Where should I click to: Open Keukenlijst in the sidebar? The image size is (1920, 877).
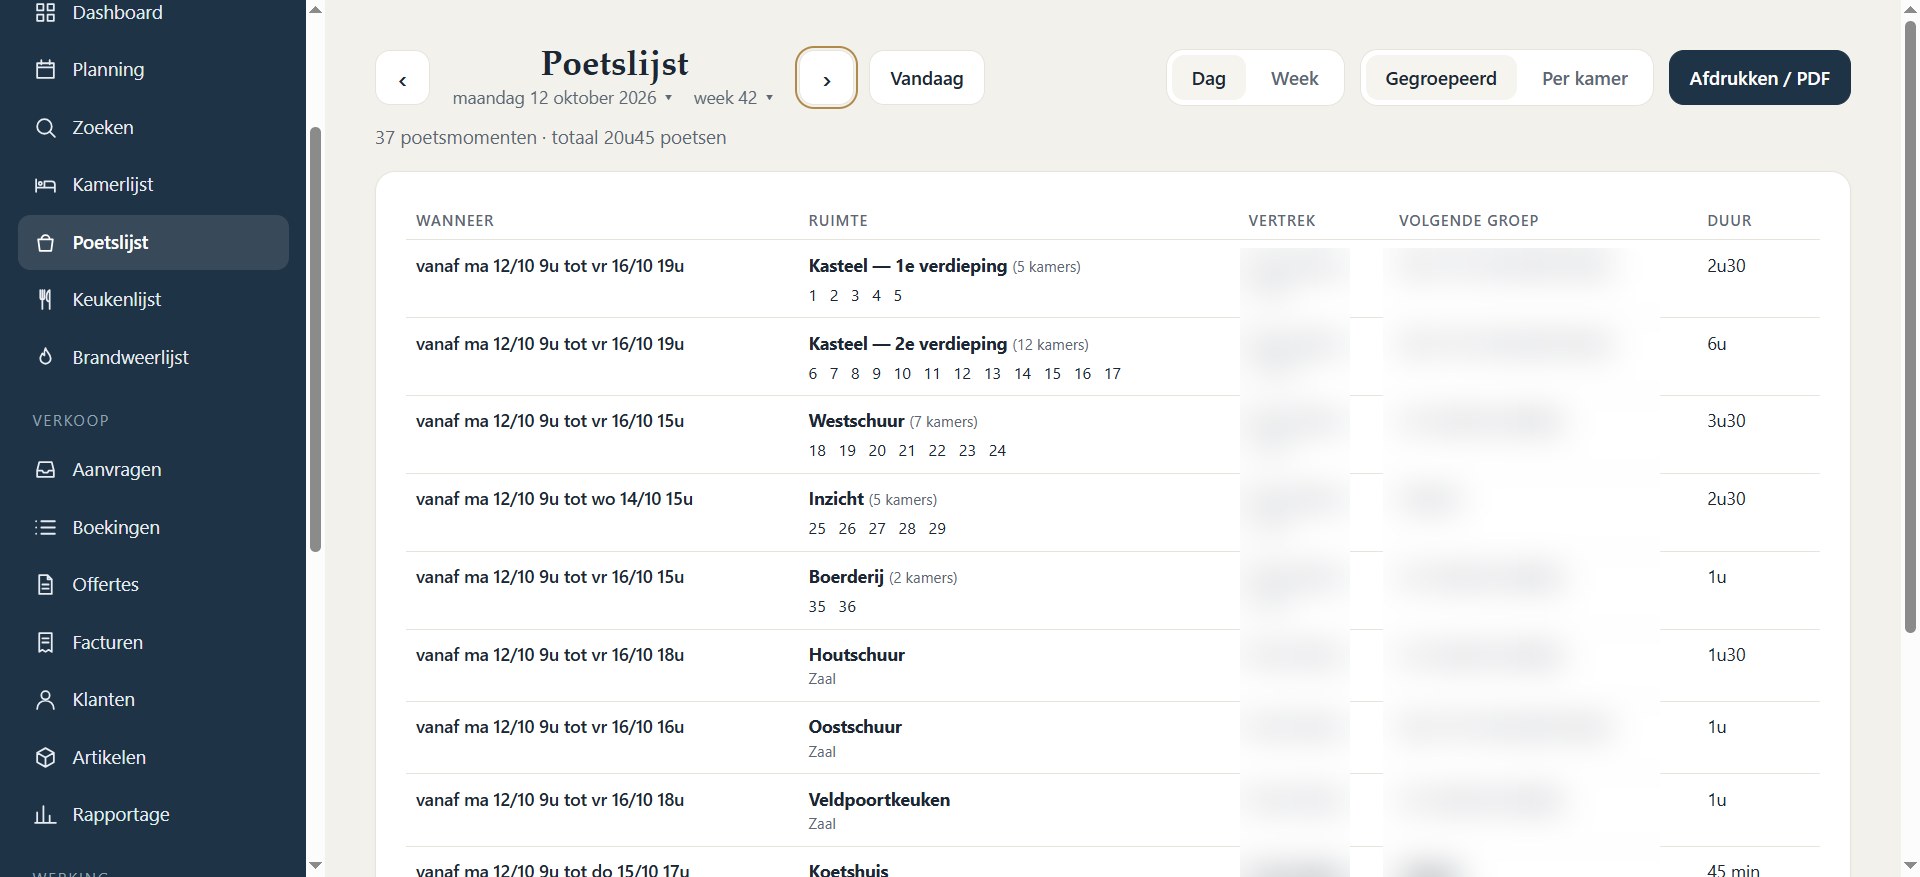tap(153, 300)
